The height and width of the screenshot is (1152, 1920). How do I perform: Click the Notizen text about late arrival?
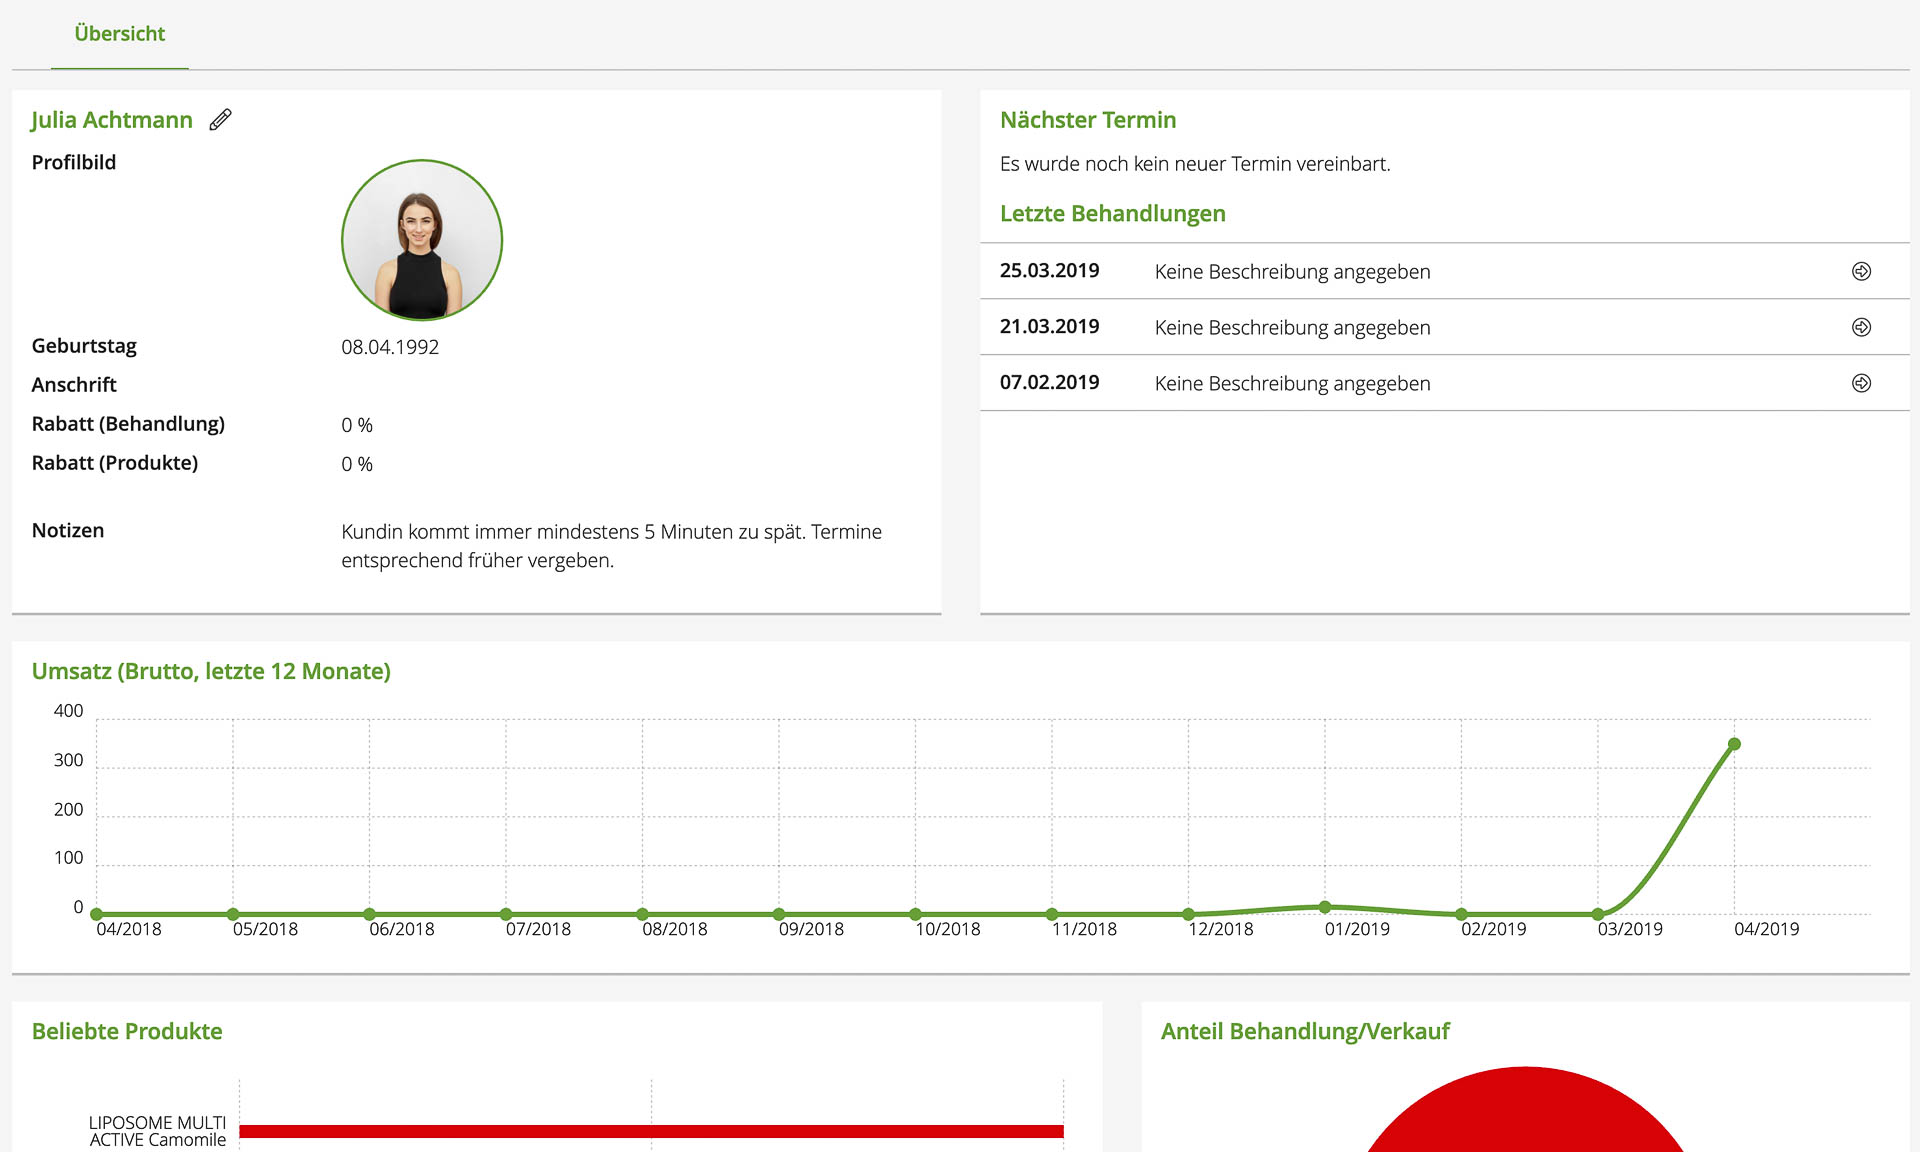click(x=611, y=546)
